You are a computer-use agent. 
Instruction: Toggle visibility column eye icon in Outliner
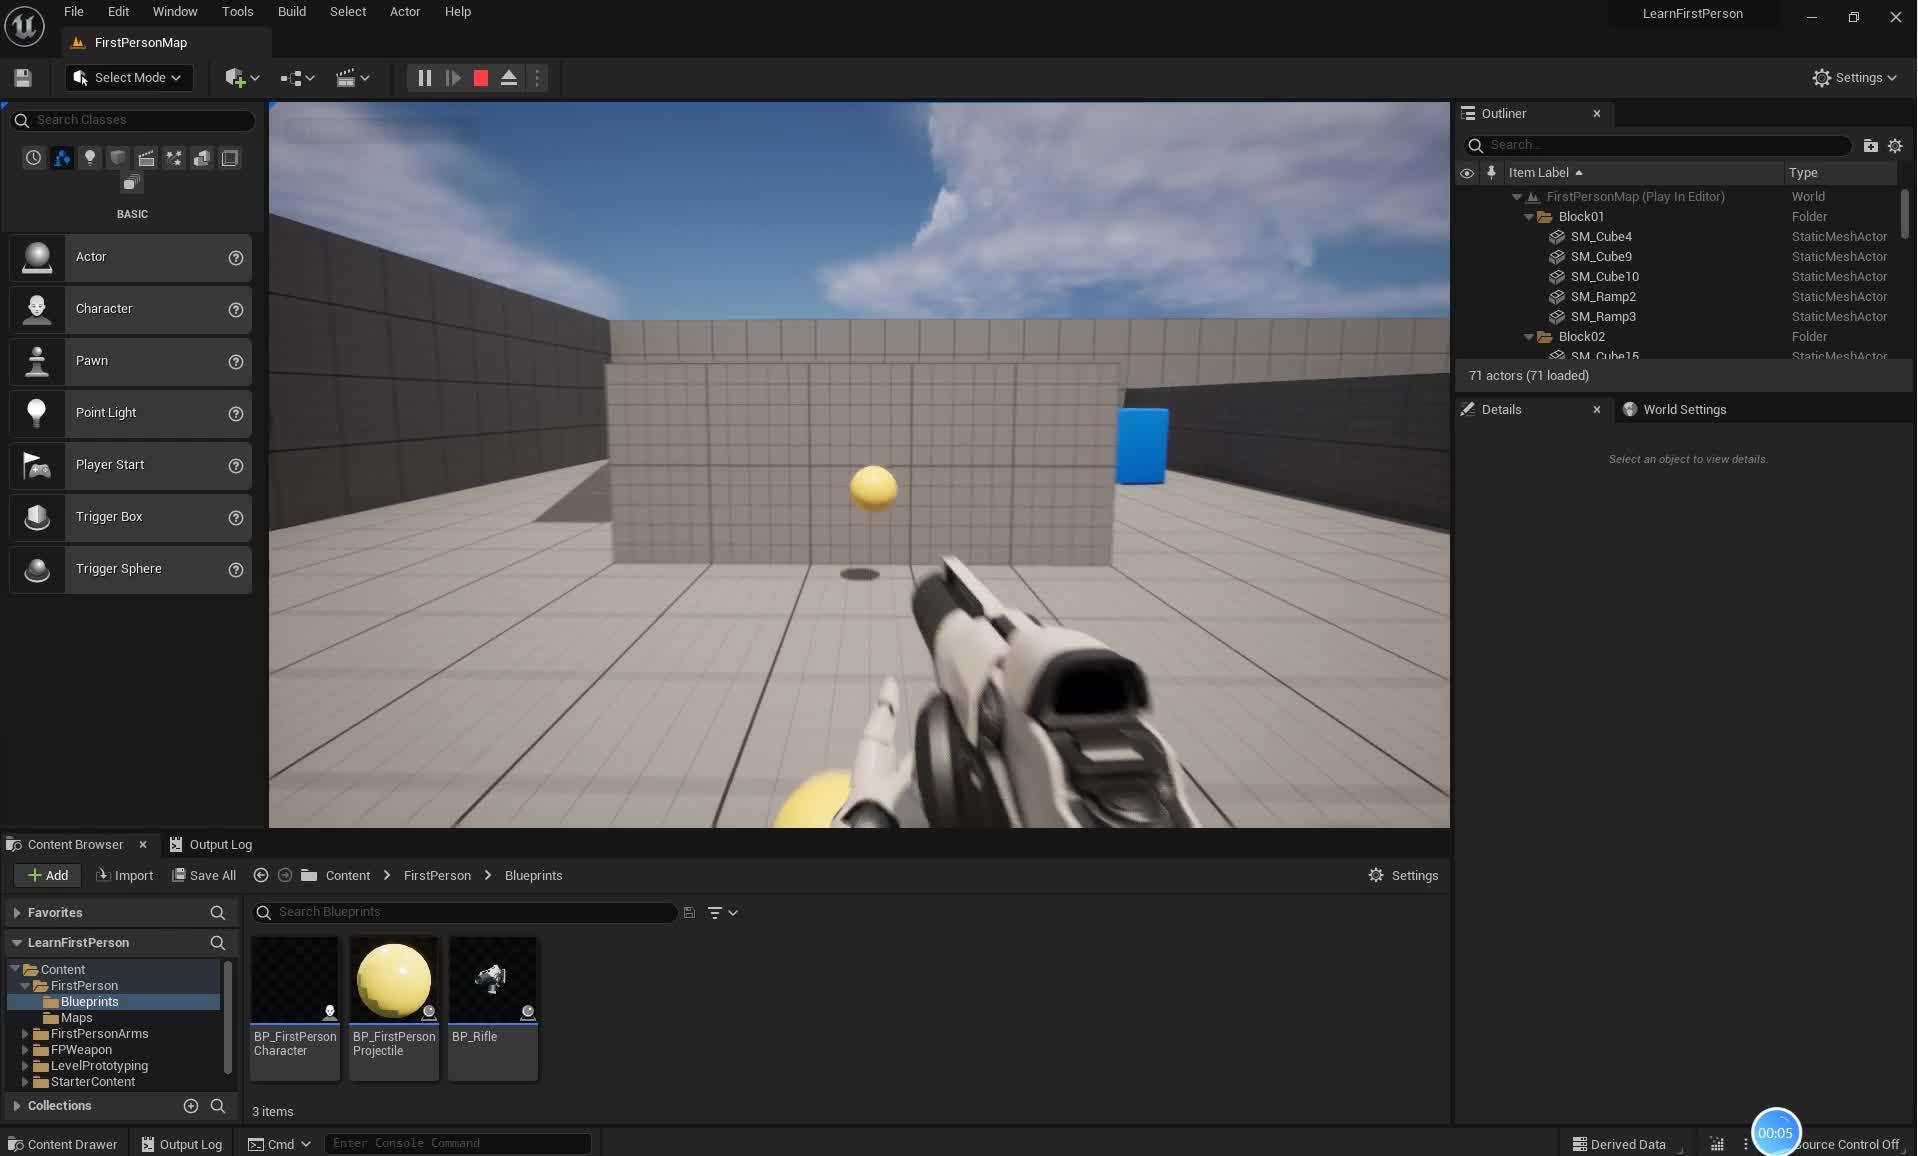tap(1466, 172)
